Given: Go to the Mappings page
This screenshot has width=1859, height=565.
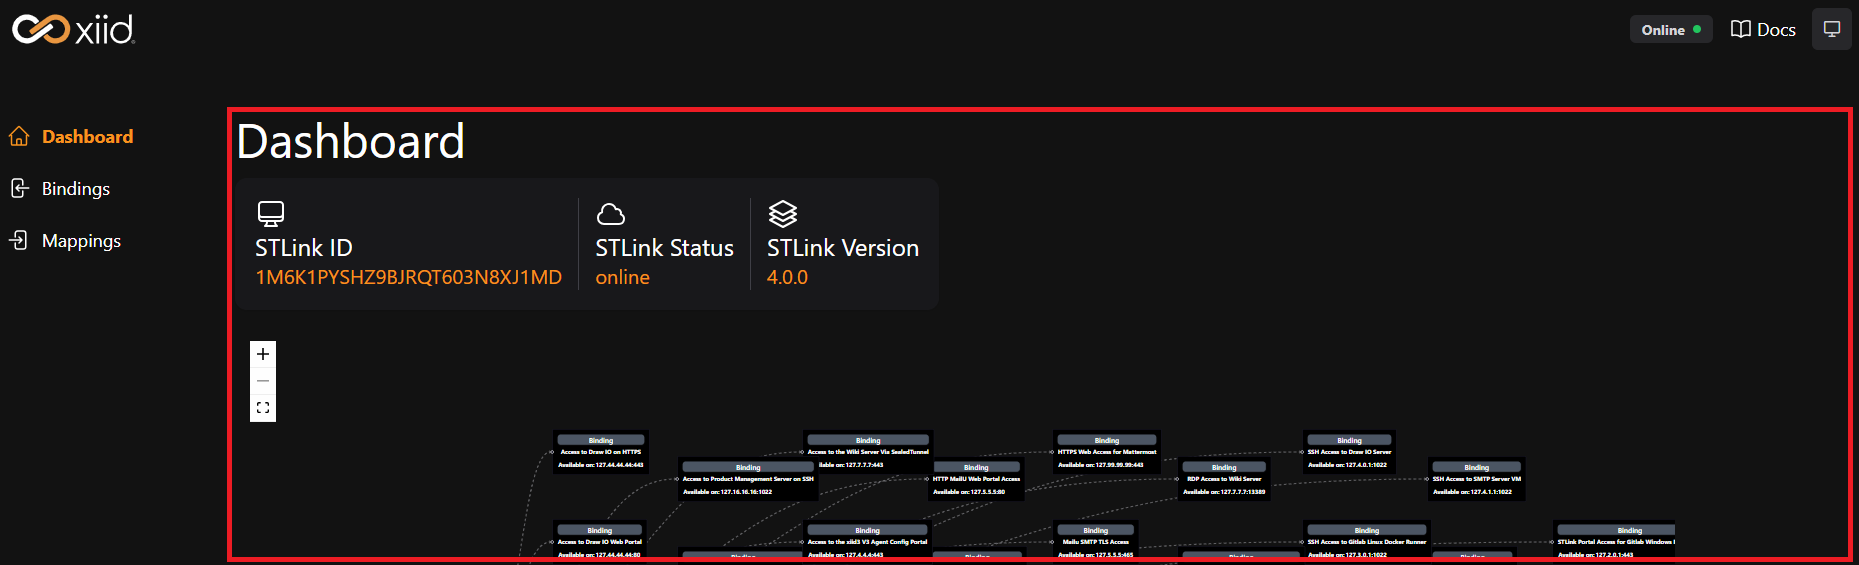Looking at the screenshot, I should tap(81, 241).
